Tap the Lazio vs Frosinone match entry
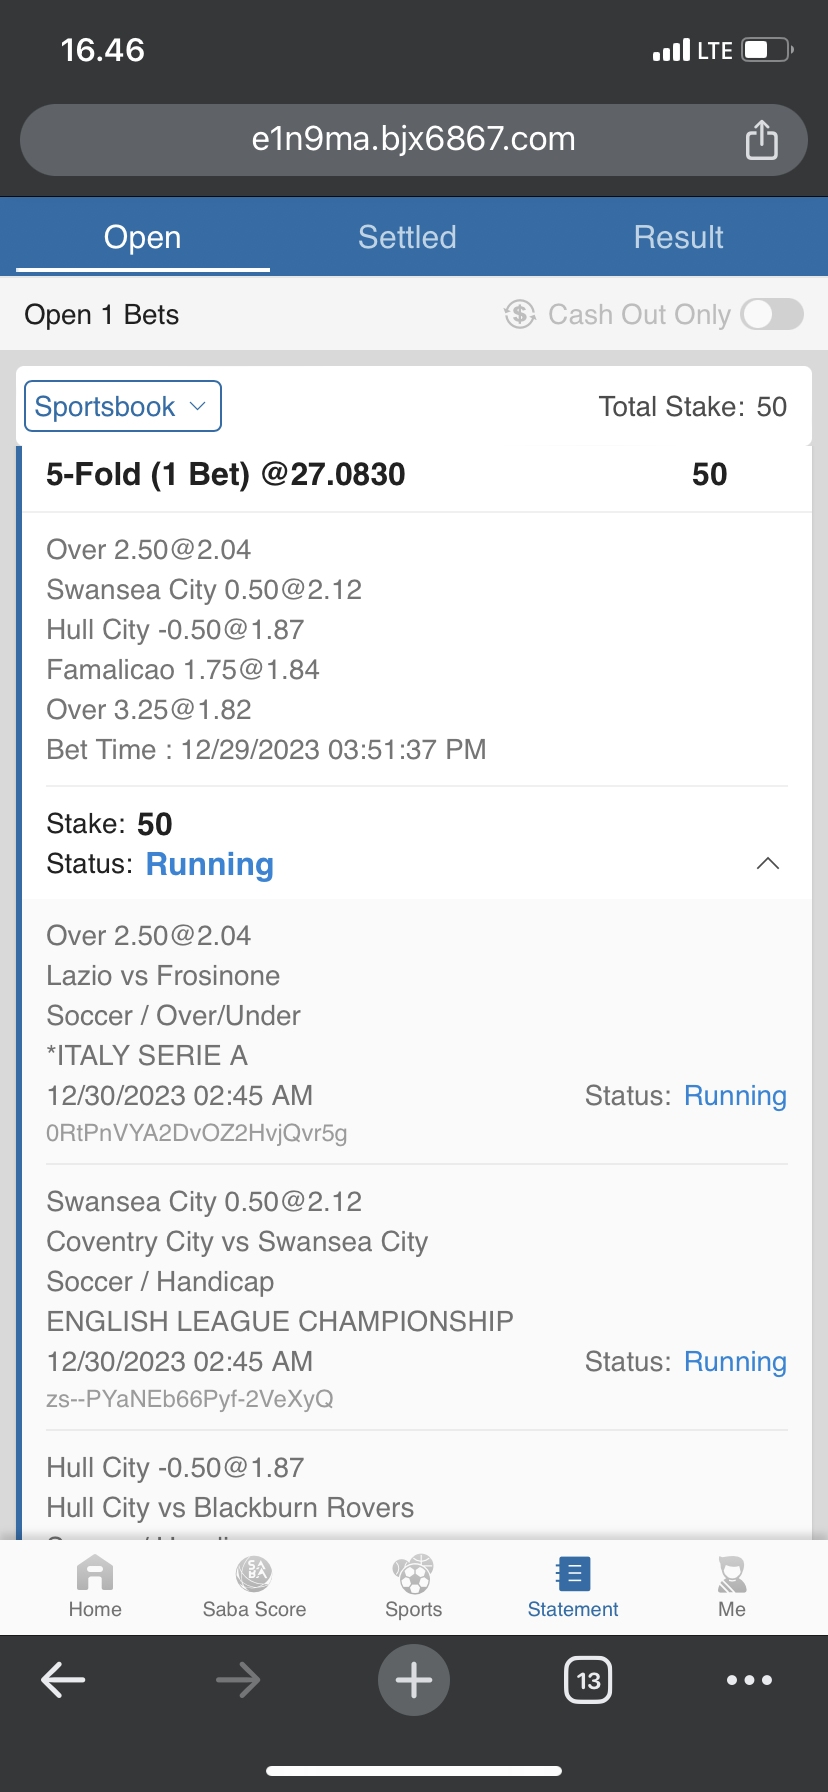This screenshot has height=1792, width=828. click(x=164, y=976)
